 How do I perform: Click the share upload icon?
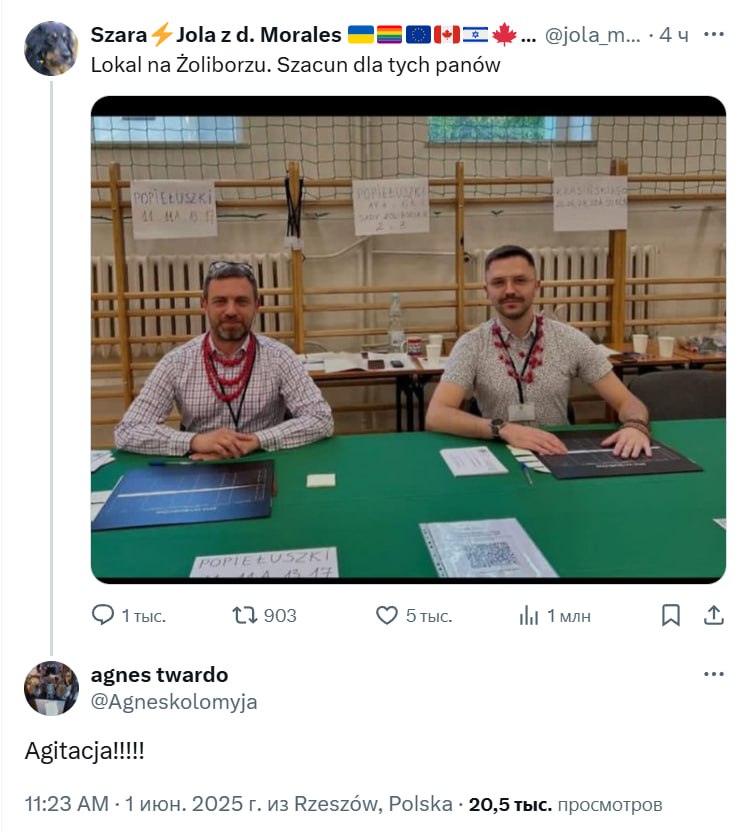coord(714,616)
